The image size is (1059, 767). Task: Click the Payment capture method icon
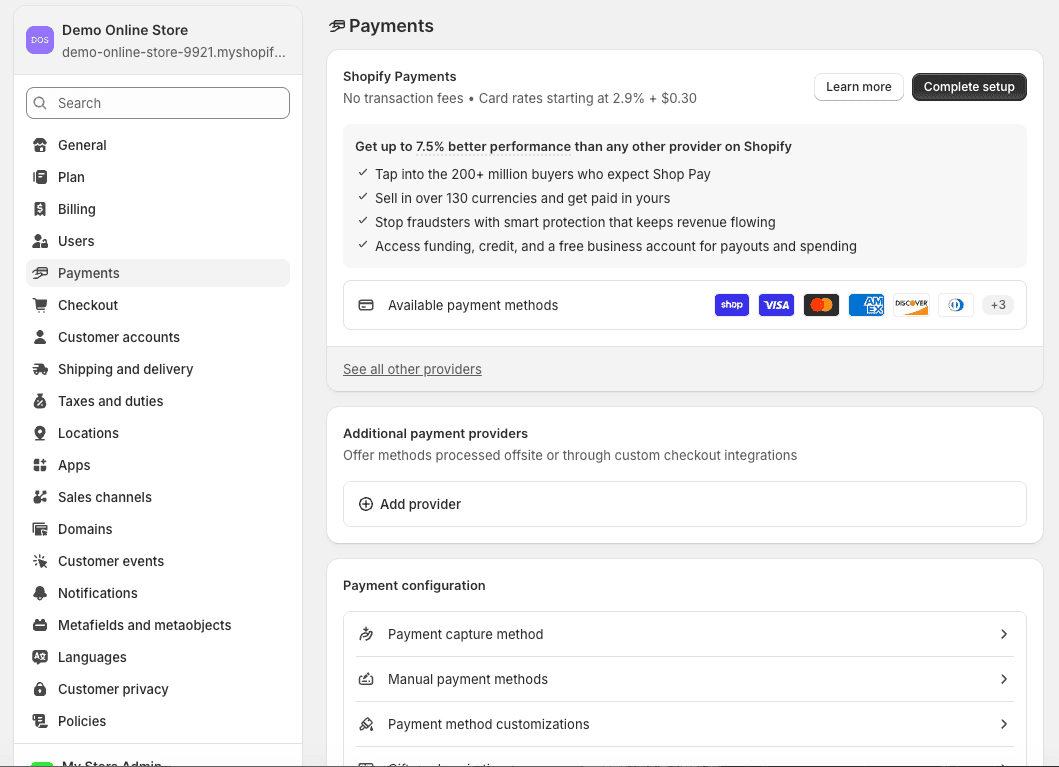[366, 634]
